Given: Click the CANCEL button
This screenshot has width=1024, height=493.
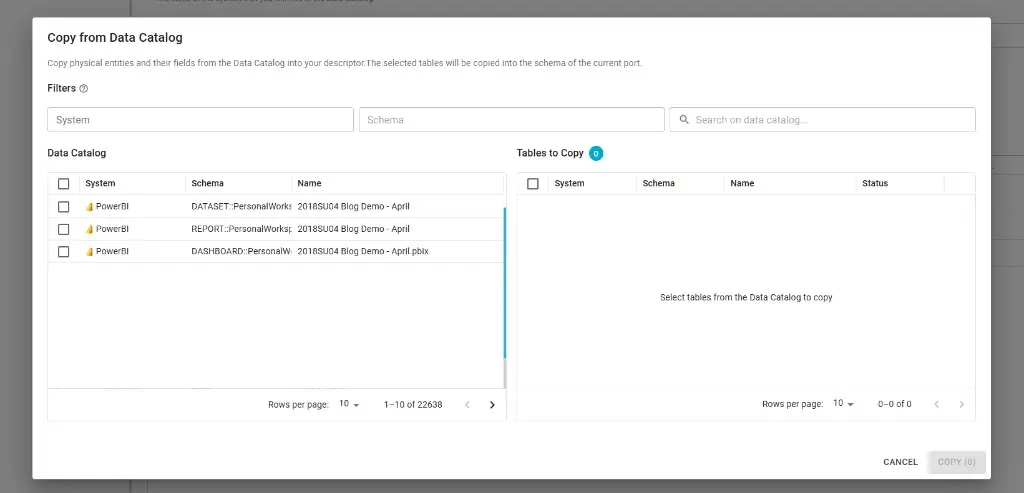Looking at the screenshot, I should pyautogui.click(x=901, y=462).
